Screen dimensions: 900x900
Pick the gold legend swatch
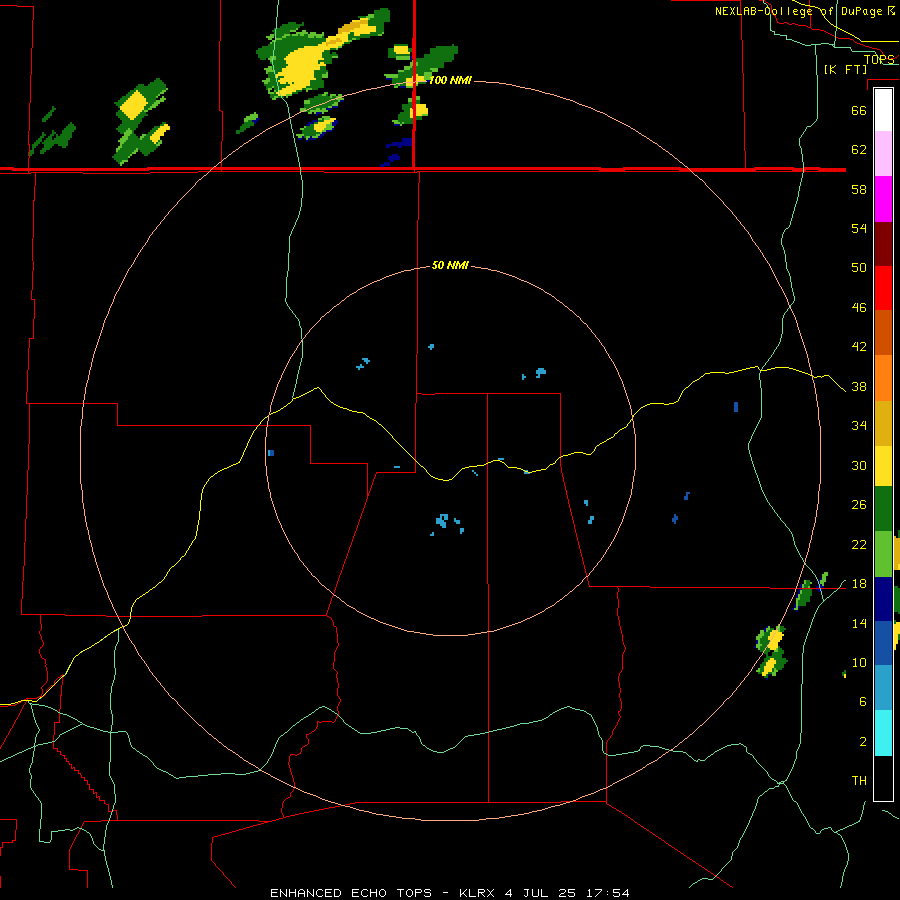[883, 423]
